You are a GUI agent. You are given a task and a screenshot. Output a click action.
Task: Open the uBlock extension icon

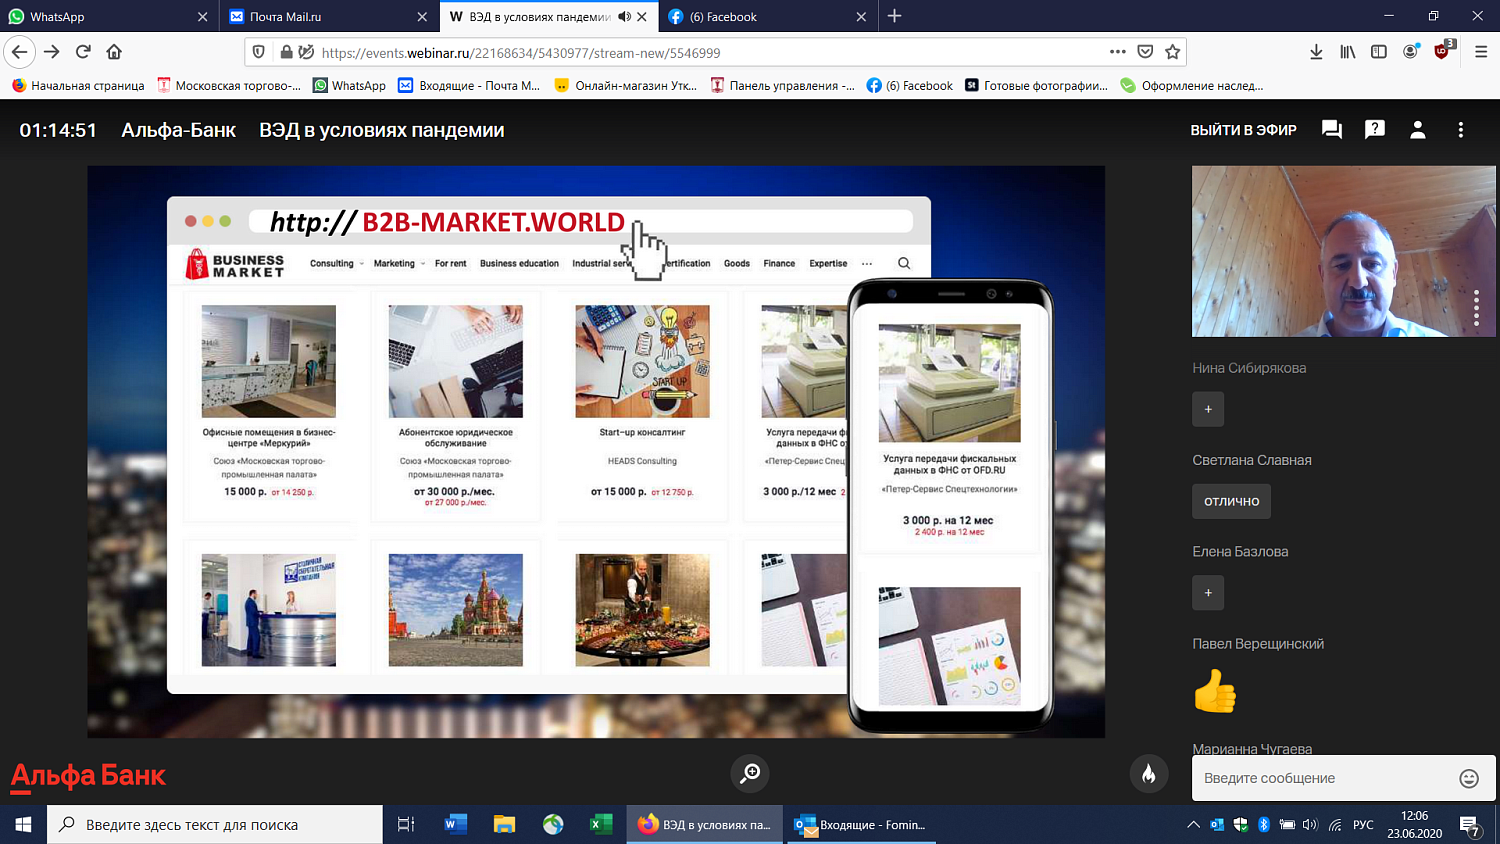1443,51
